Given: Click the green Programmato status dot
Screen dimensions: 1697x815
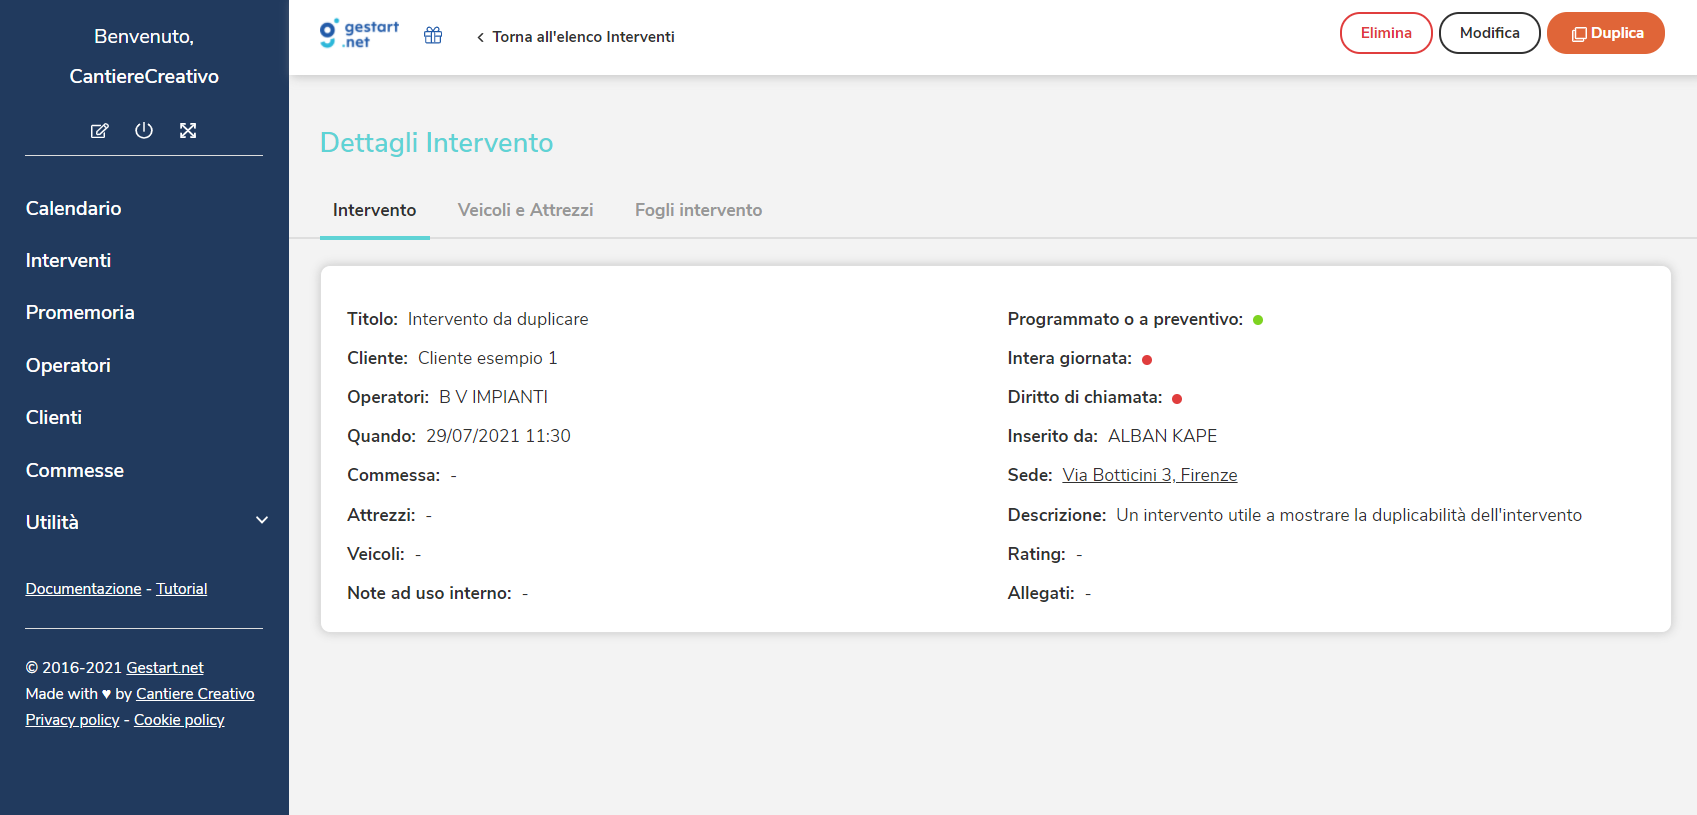Looking at the screenshot, I should coord(1258,320).
